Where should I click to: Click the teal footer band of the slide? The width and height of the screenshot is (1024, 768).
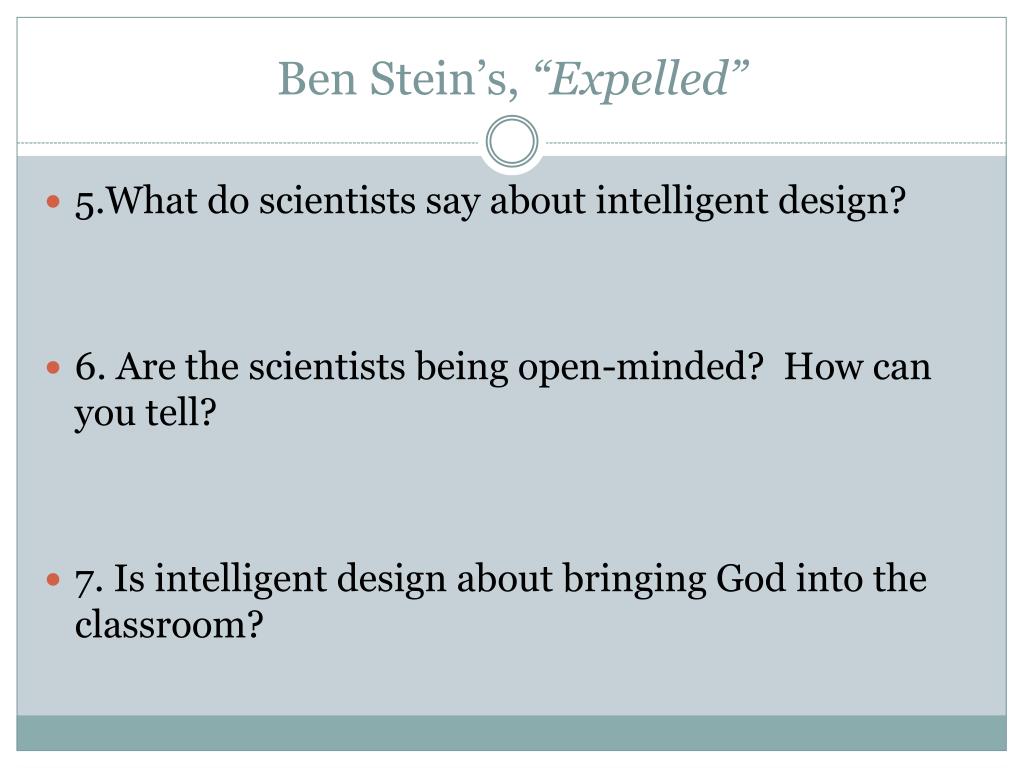click(x=511, y=733)
